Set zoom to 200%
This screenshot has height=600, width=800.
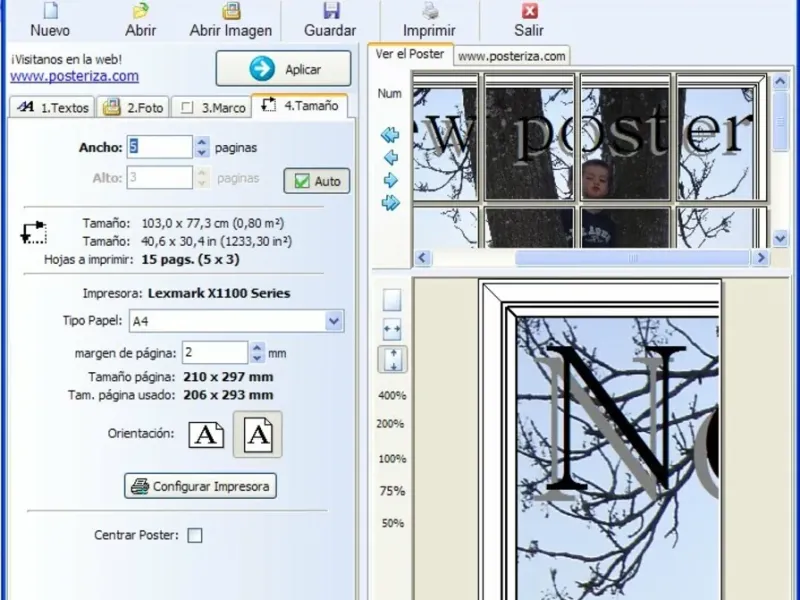click(x=390, y=423)
